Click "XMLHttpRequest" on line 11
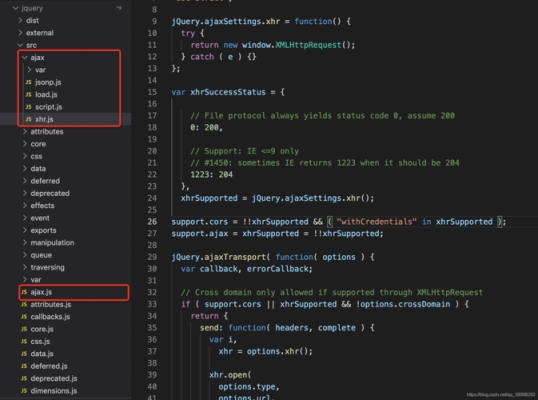 (x=308, y=45)
